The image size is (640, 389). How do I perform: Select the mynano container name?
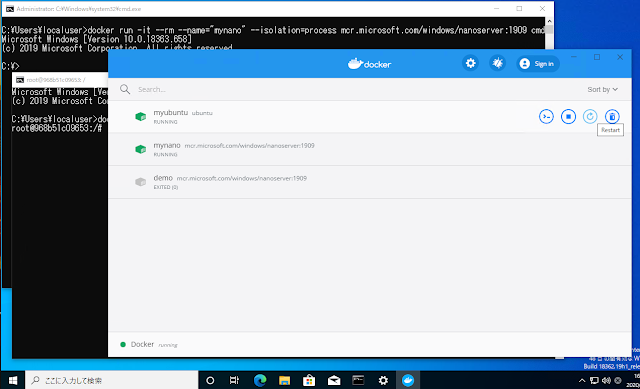click(x=167, y=145)
